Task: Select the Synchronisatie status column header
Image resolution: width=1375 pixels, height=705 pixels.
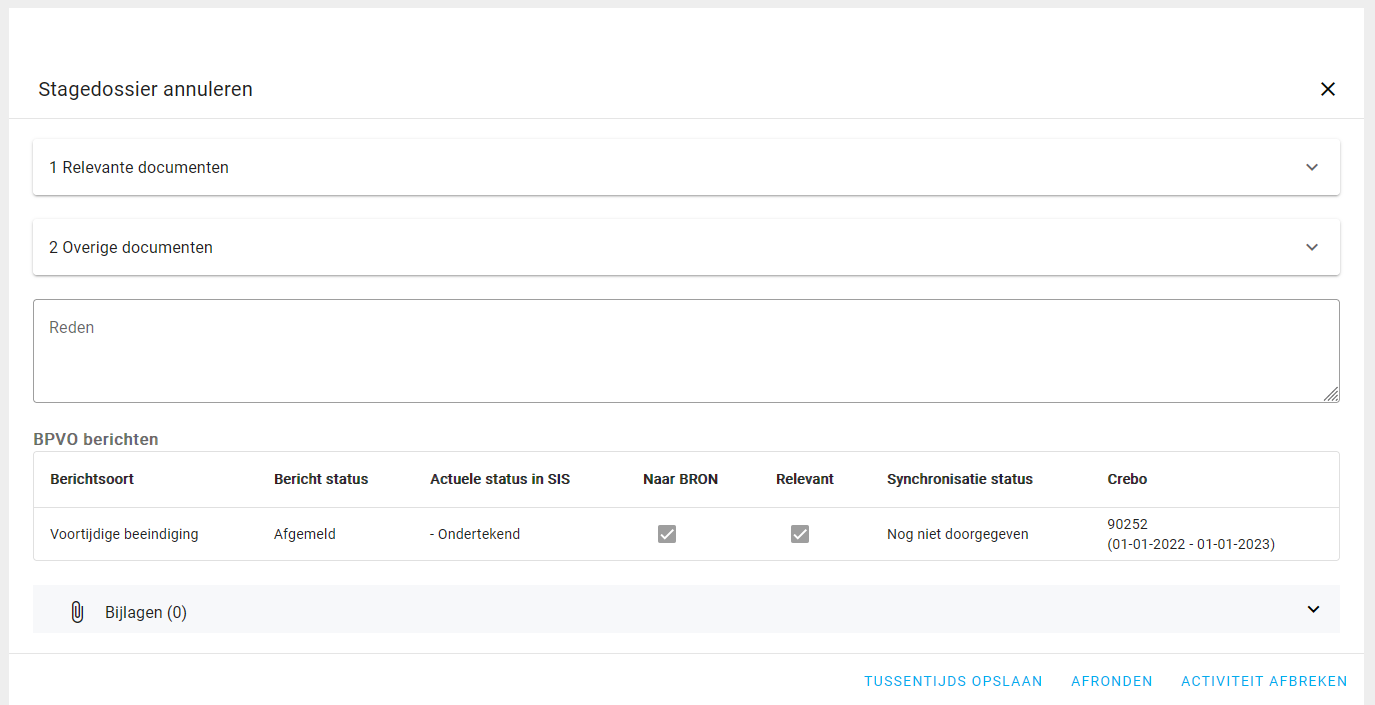Action: (x=959, y=479)
